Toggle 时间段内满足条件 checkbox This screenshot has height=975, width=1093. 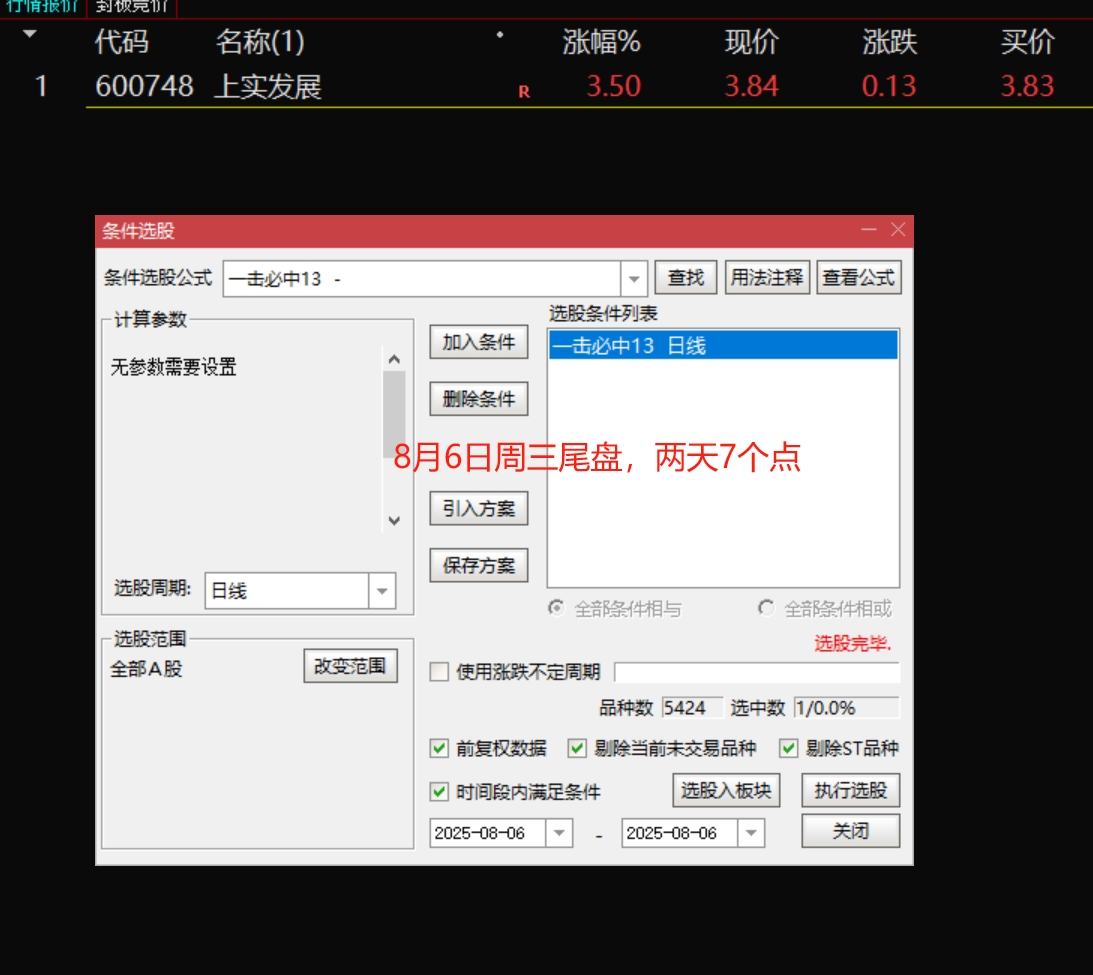[x=439, y=792]
